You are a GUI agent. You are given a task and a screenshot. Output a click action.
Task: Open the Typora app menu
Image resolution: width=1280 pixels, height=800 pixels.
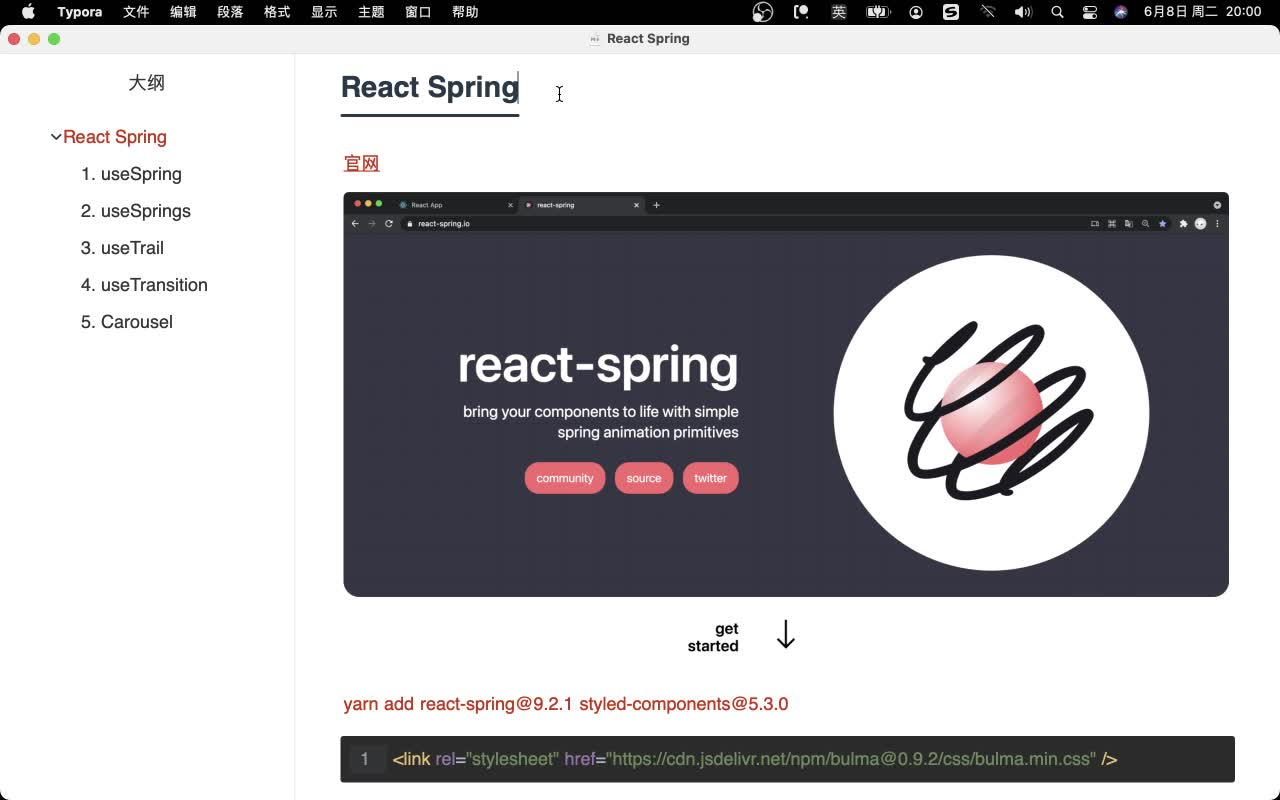pyautogui.click(x=80, y=12)
